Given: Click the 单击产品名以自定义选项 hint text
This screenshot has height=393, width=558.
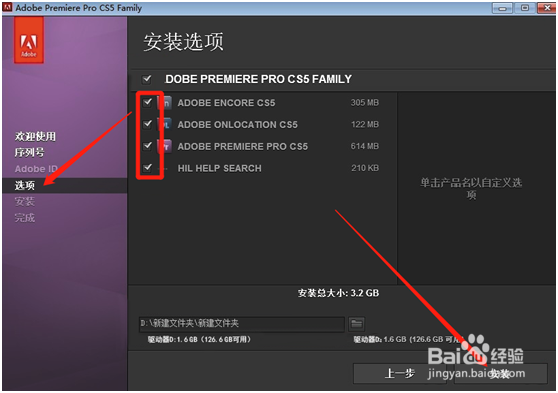Looking at the screenshot, I should [x=471, y=189].
